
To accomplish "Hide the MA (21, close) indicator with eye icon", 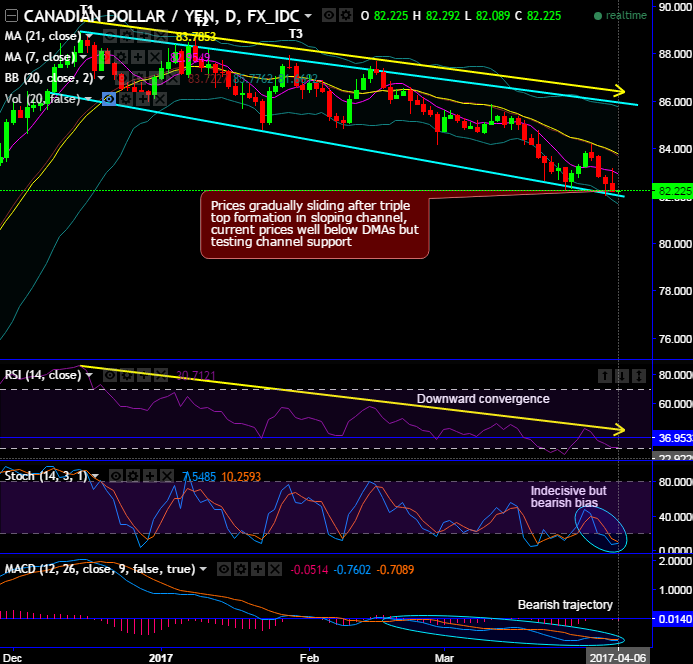I will tap(109, 36).
